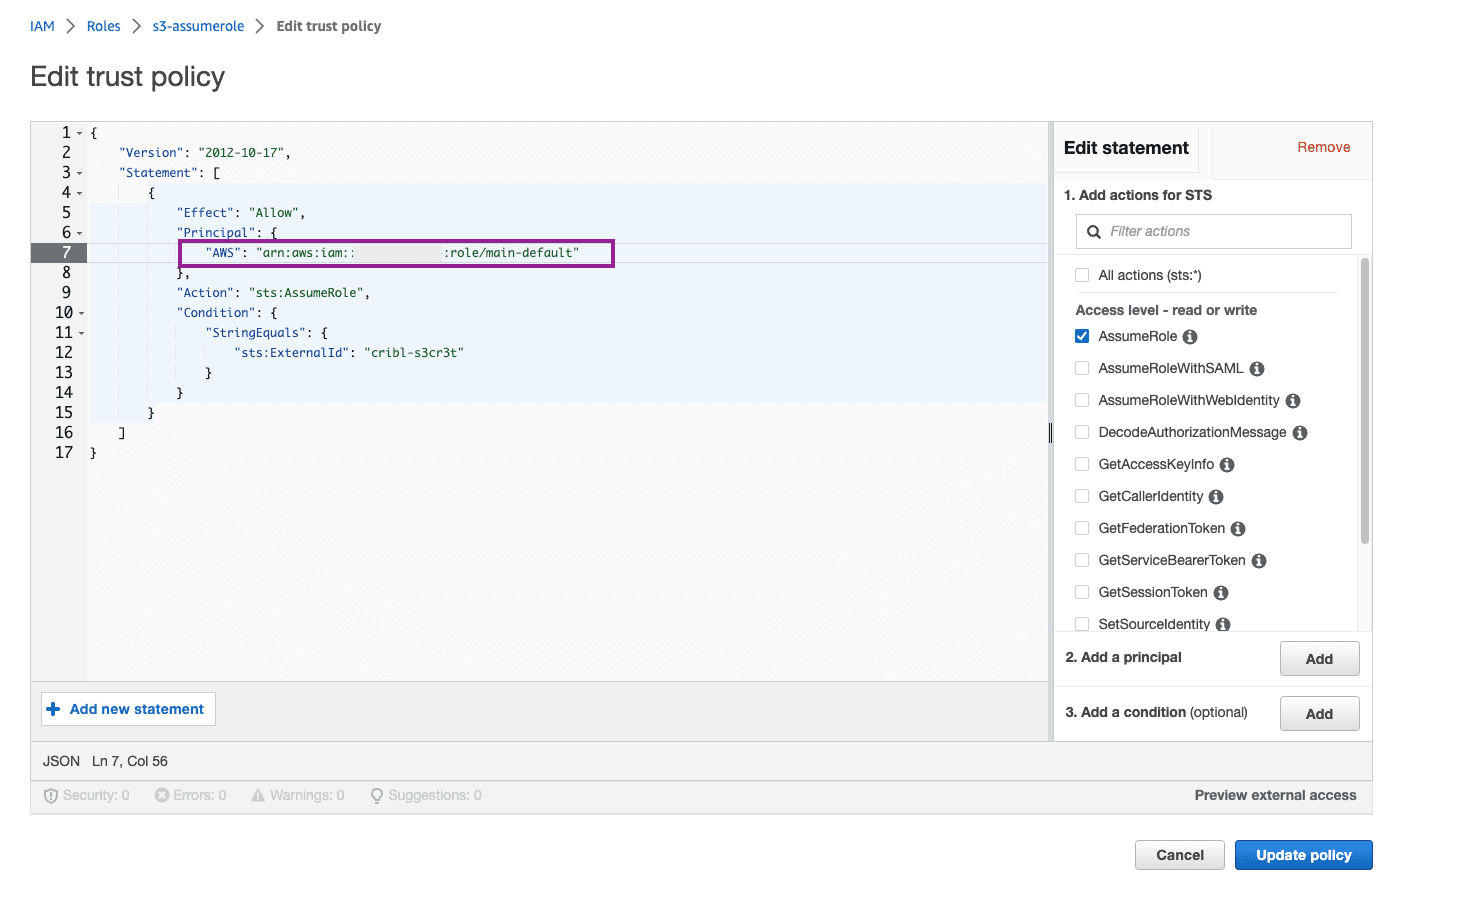Collapse the Principal block on line 6

click(x=80, y=233)
